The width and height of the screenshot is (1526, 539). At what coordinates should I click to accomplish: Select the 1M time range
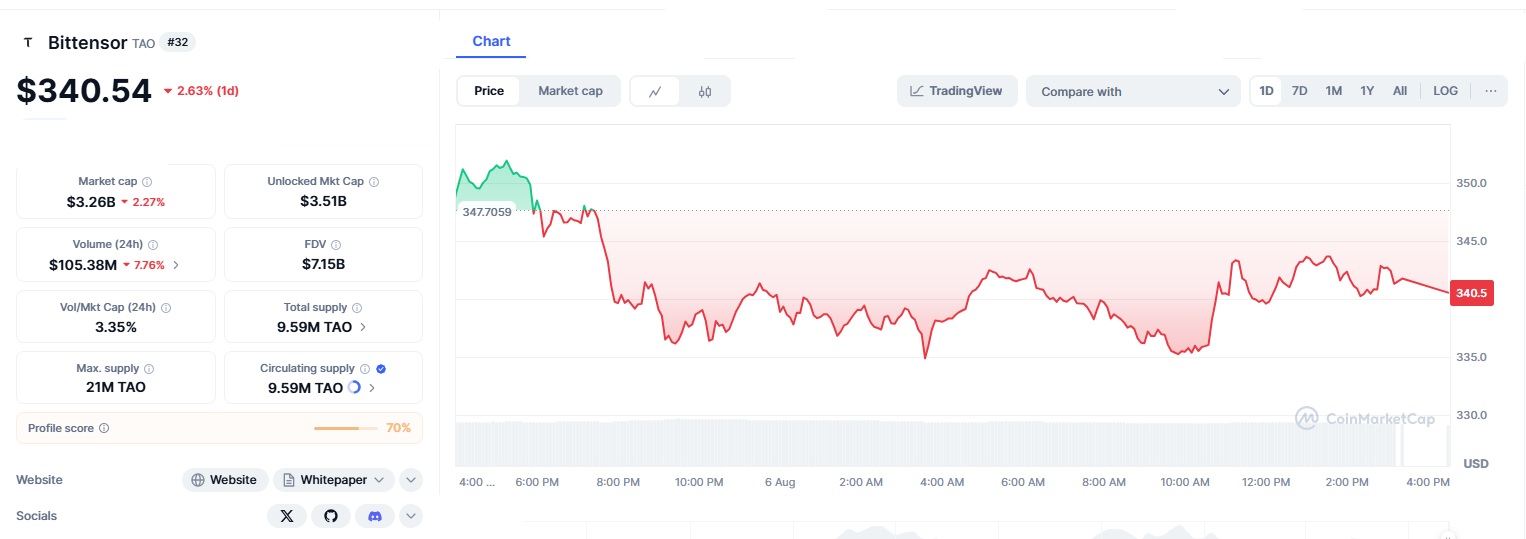coord(1333,91)
